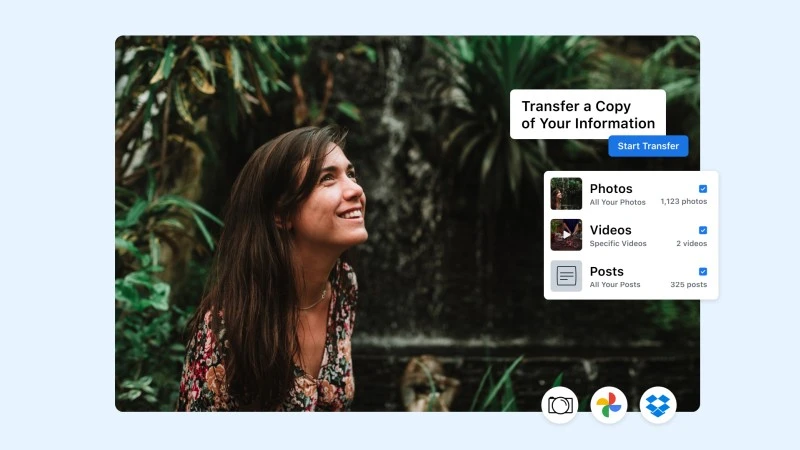This screenshot has width=800, height=450.
Task: Click the Start Transfer button
Action: coord(648,146)
